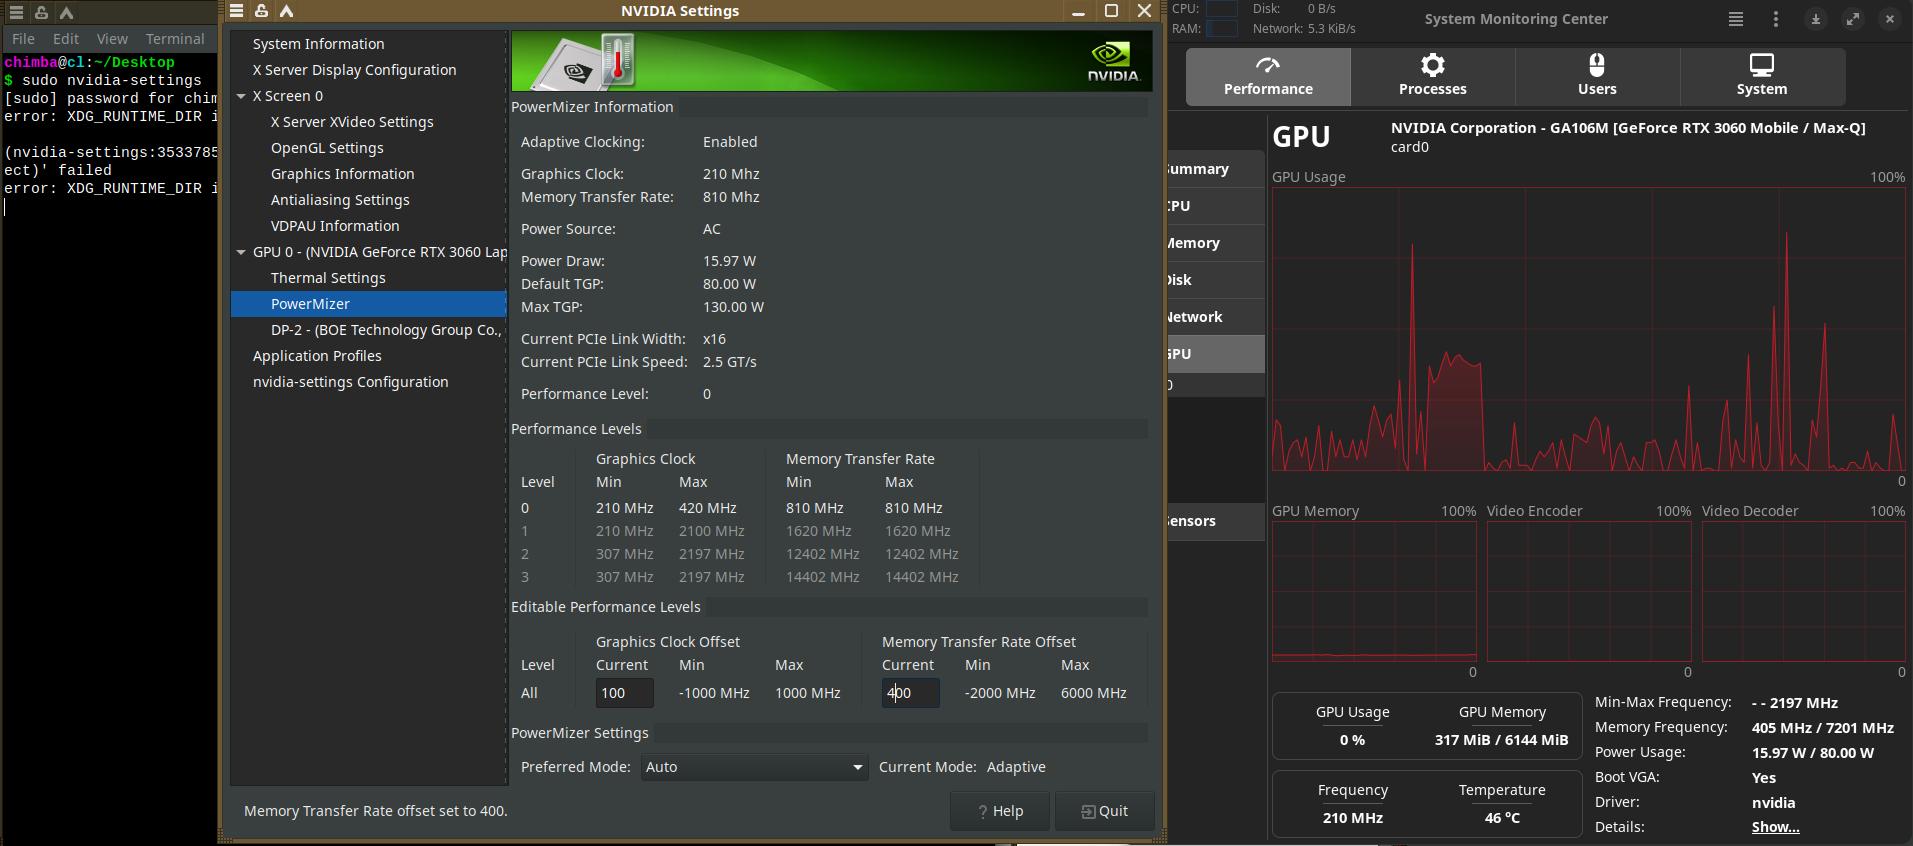This screenshot has height=846, width=1913.
Task: Open the Edit menu in the terminal
Action: 66,39
